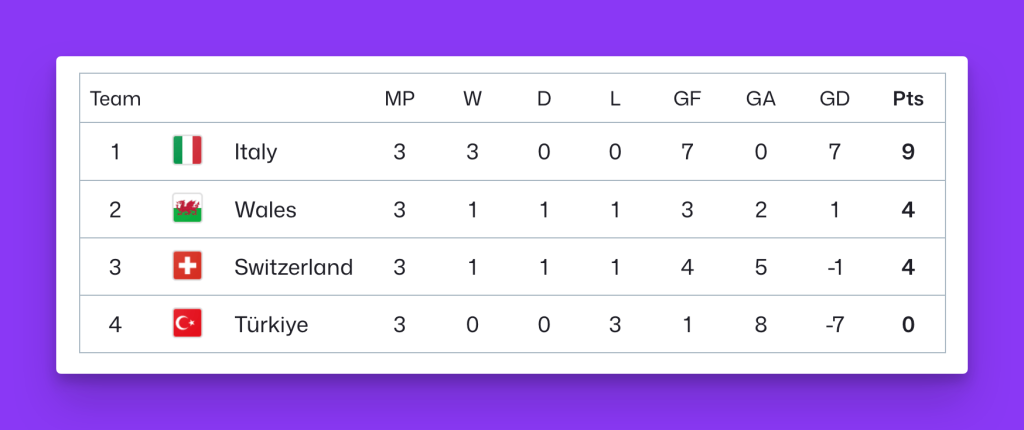Image resolution: width=1024 pixels, height=430 pixels.
Task: Click the Italy flag icon
Action: [x=187, y=150]
